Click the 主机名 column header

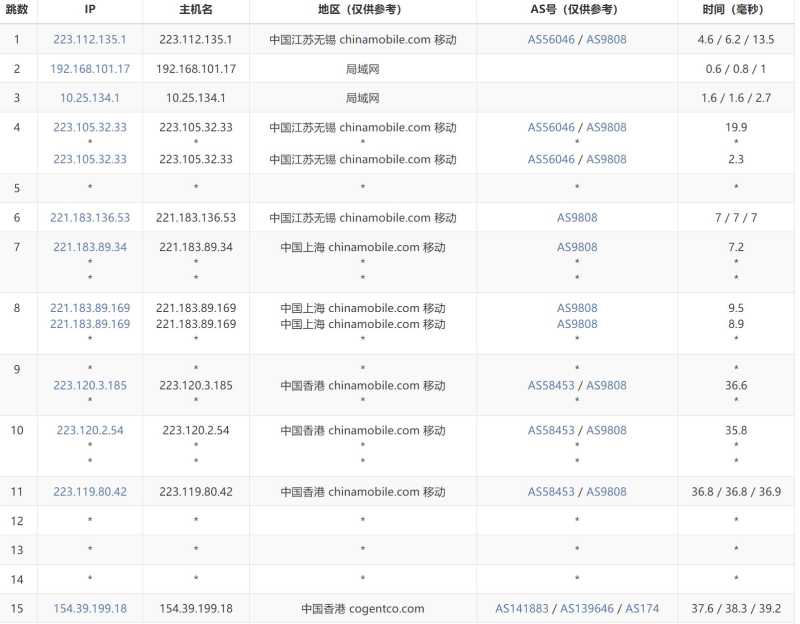(196, 10)
